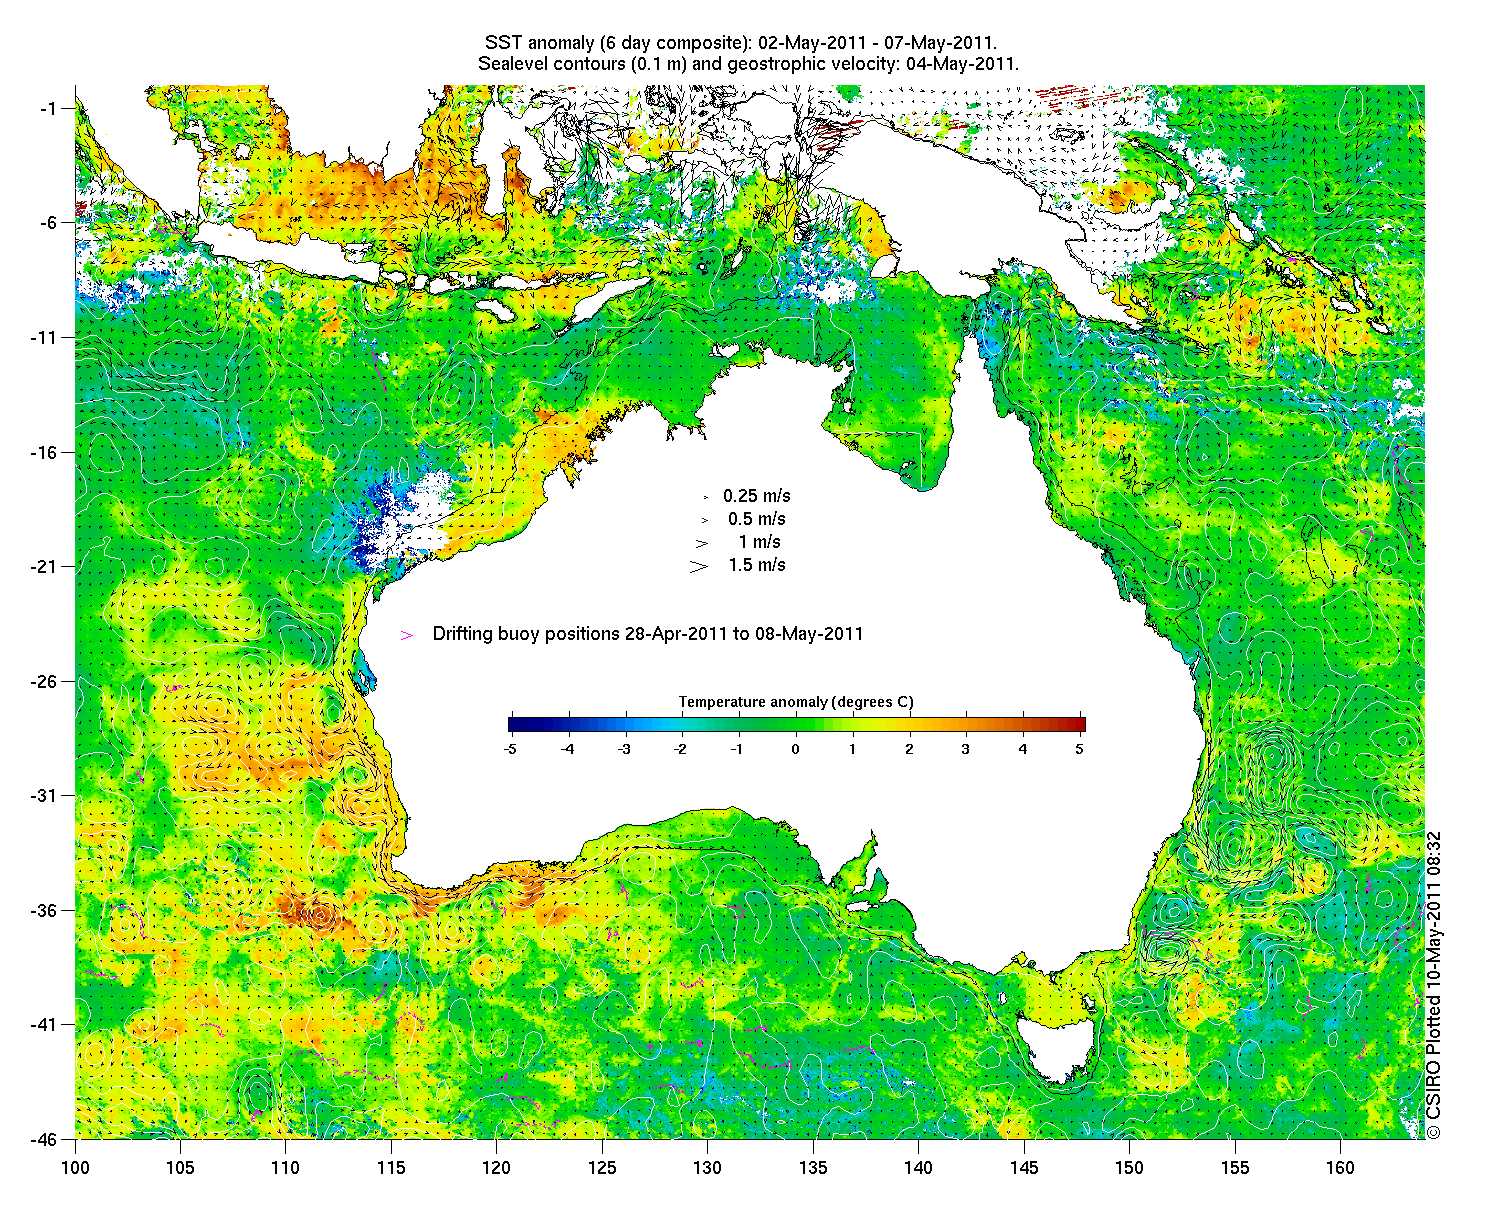Click the "Temperature anomaly (degrees C)" label

pos(796,702)
